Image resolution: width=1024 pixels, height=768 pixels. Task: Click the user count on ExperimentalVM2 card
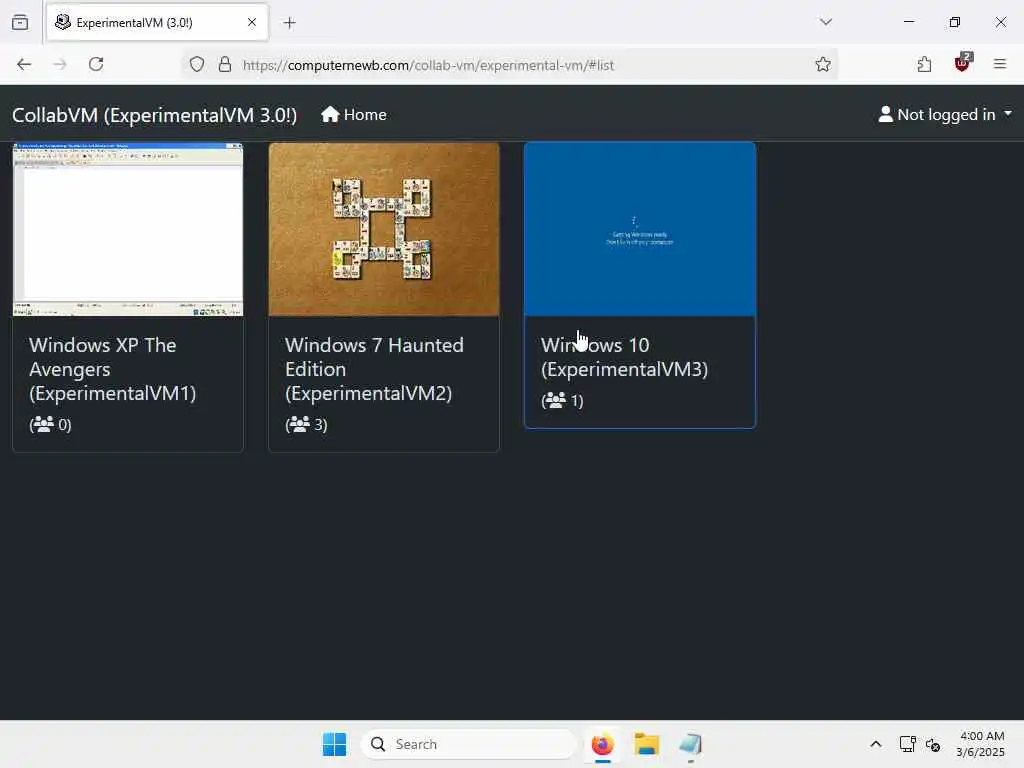pos(306,424)
